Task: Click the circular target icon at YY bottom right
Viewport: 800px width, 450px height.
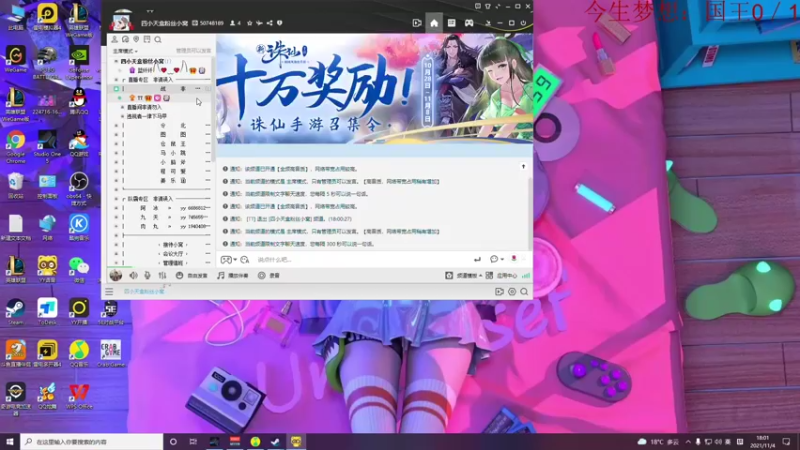Action: pos(512,292)
